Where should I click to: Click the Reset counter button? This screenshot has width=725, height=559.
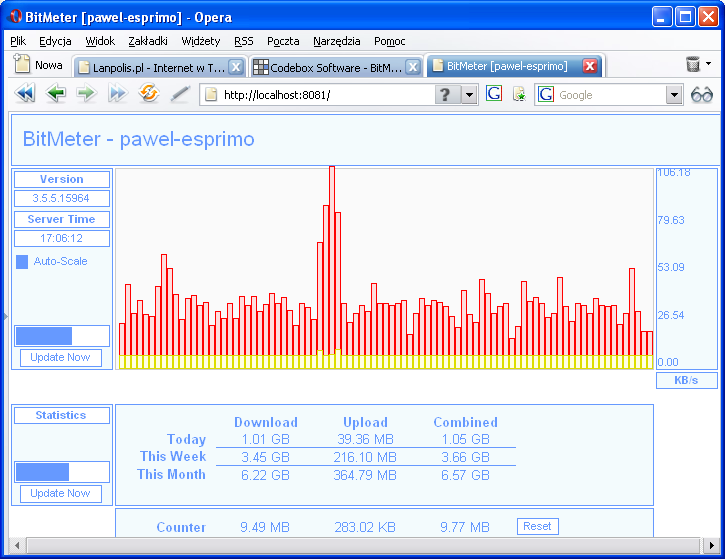[538, 526]
